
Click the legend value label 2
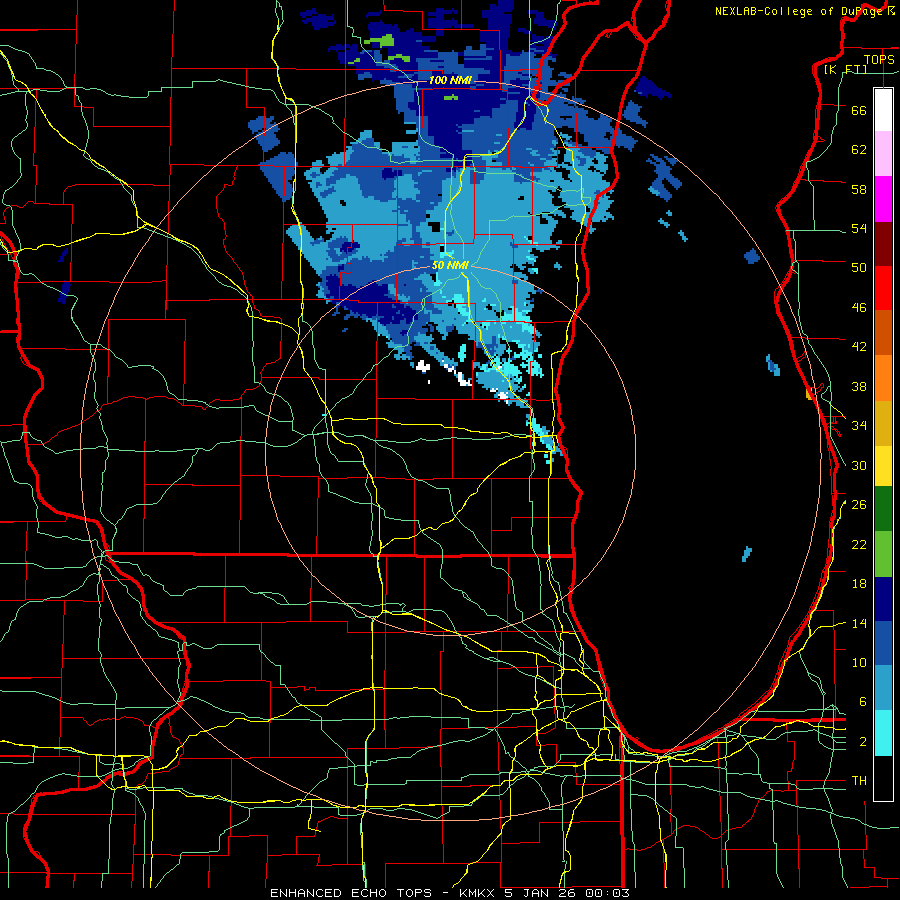pyautogui.click(x=863, y=742)
